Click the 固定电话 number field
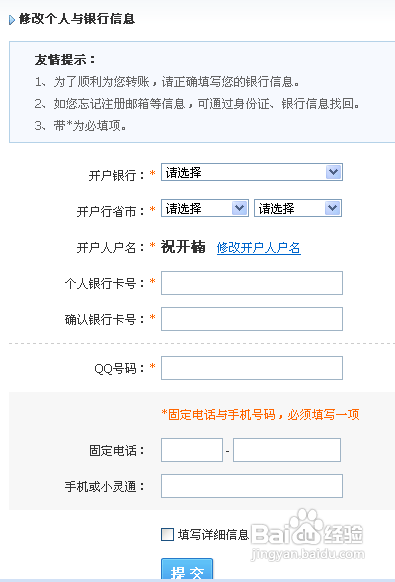Screen dimensions: 395x582 coord(287,450)
